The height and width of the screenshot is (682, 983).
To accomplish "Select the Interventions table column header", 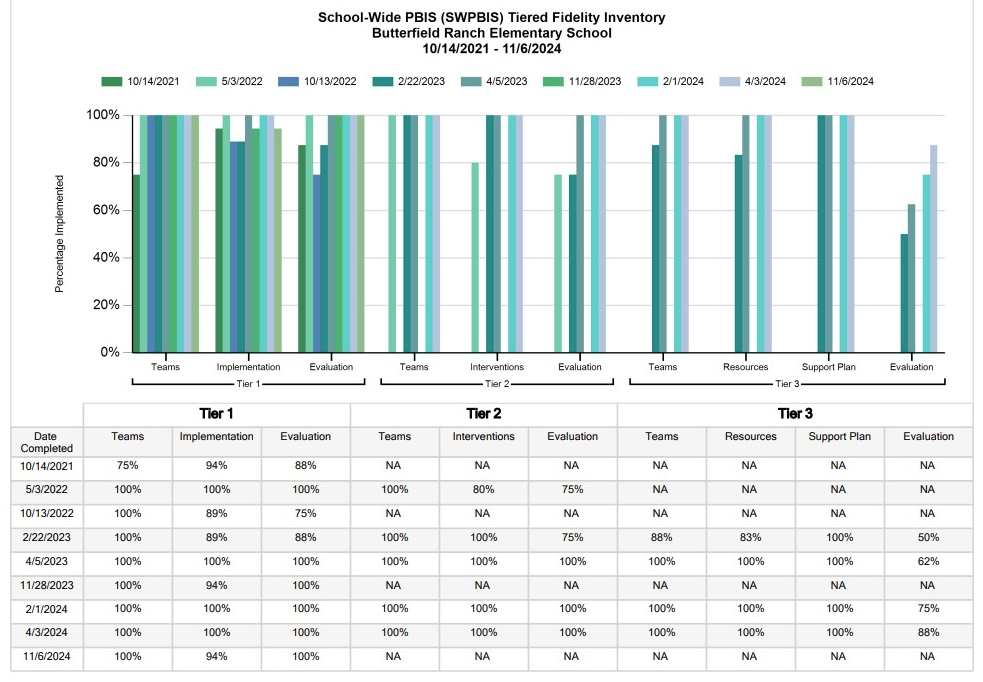I will tap(483, 437).
